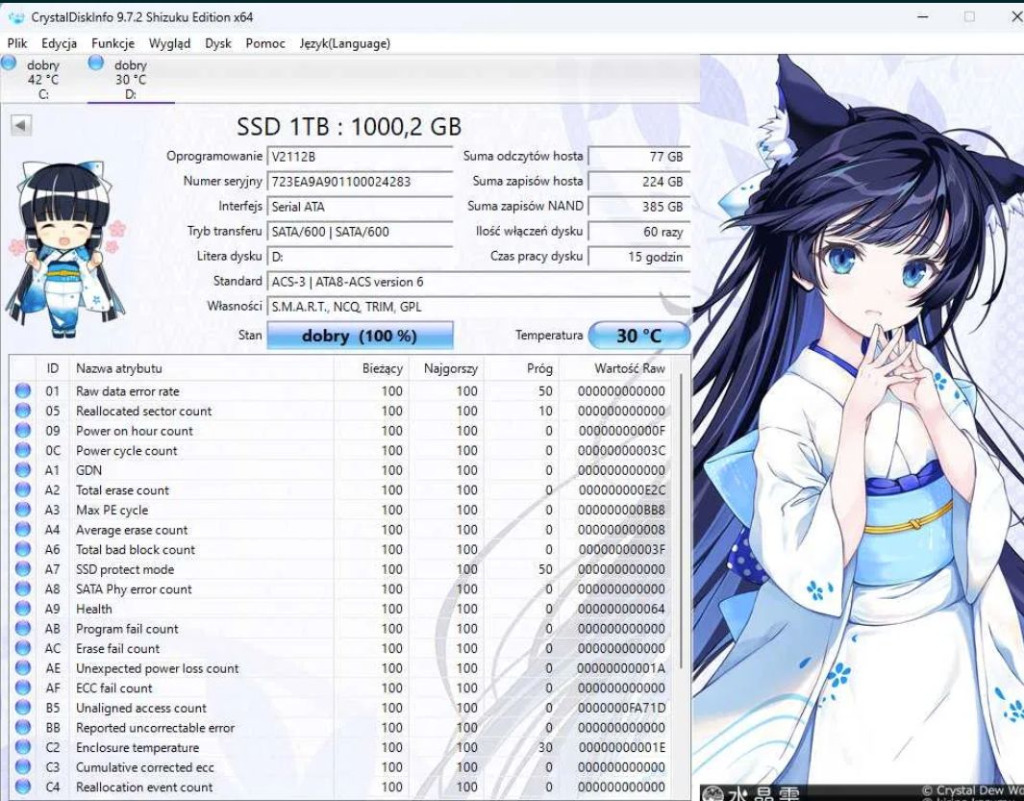This screenshot has height=801, width=1024.
Task: Select the Health raw value 000000000064
Action: click(x=621, y=608)
